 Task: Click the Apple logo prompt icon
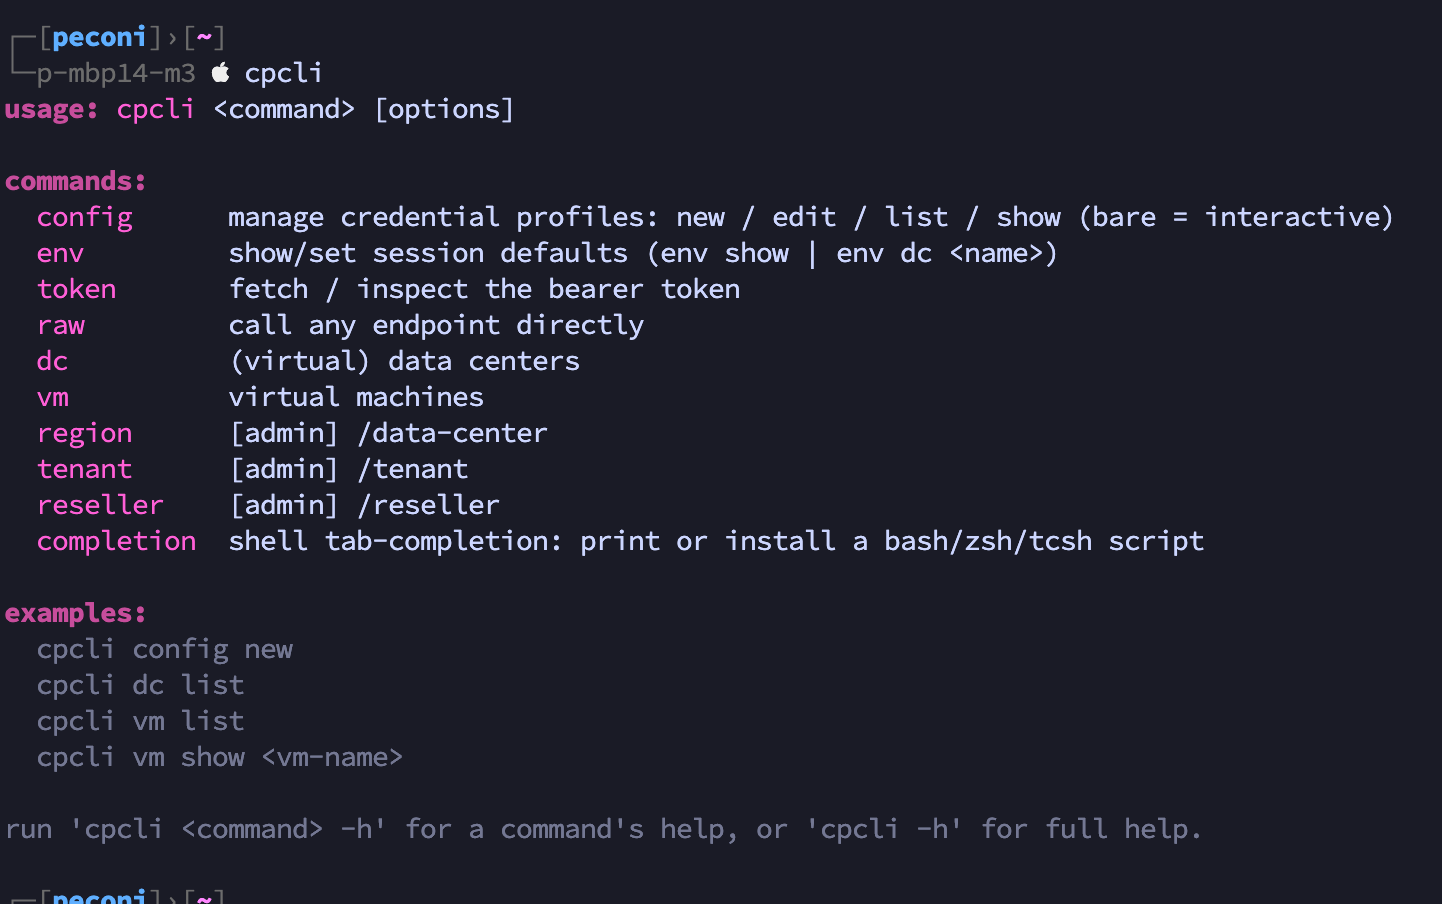221,72
